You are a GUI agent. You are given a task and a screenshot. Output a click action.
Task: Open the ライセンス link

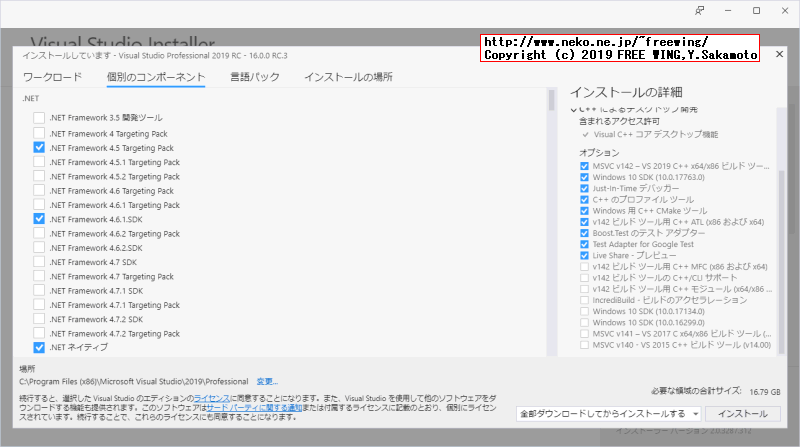point(212,398)
